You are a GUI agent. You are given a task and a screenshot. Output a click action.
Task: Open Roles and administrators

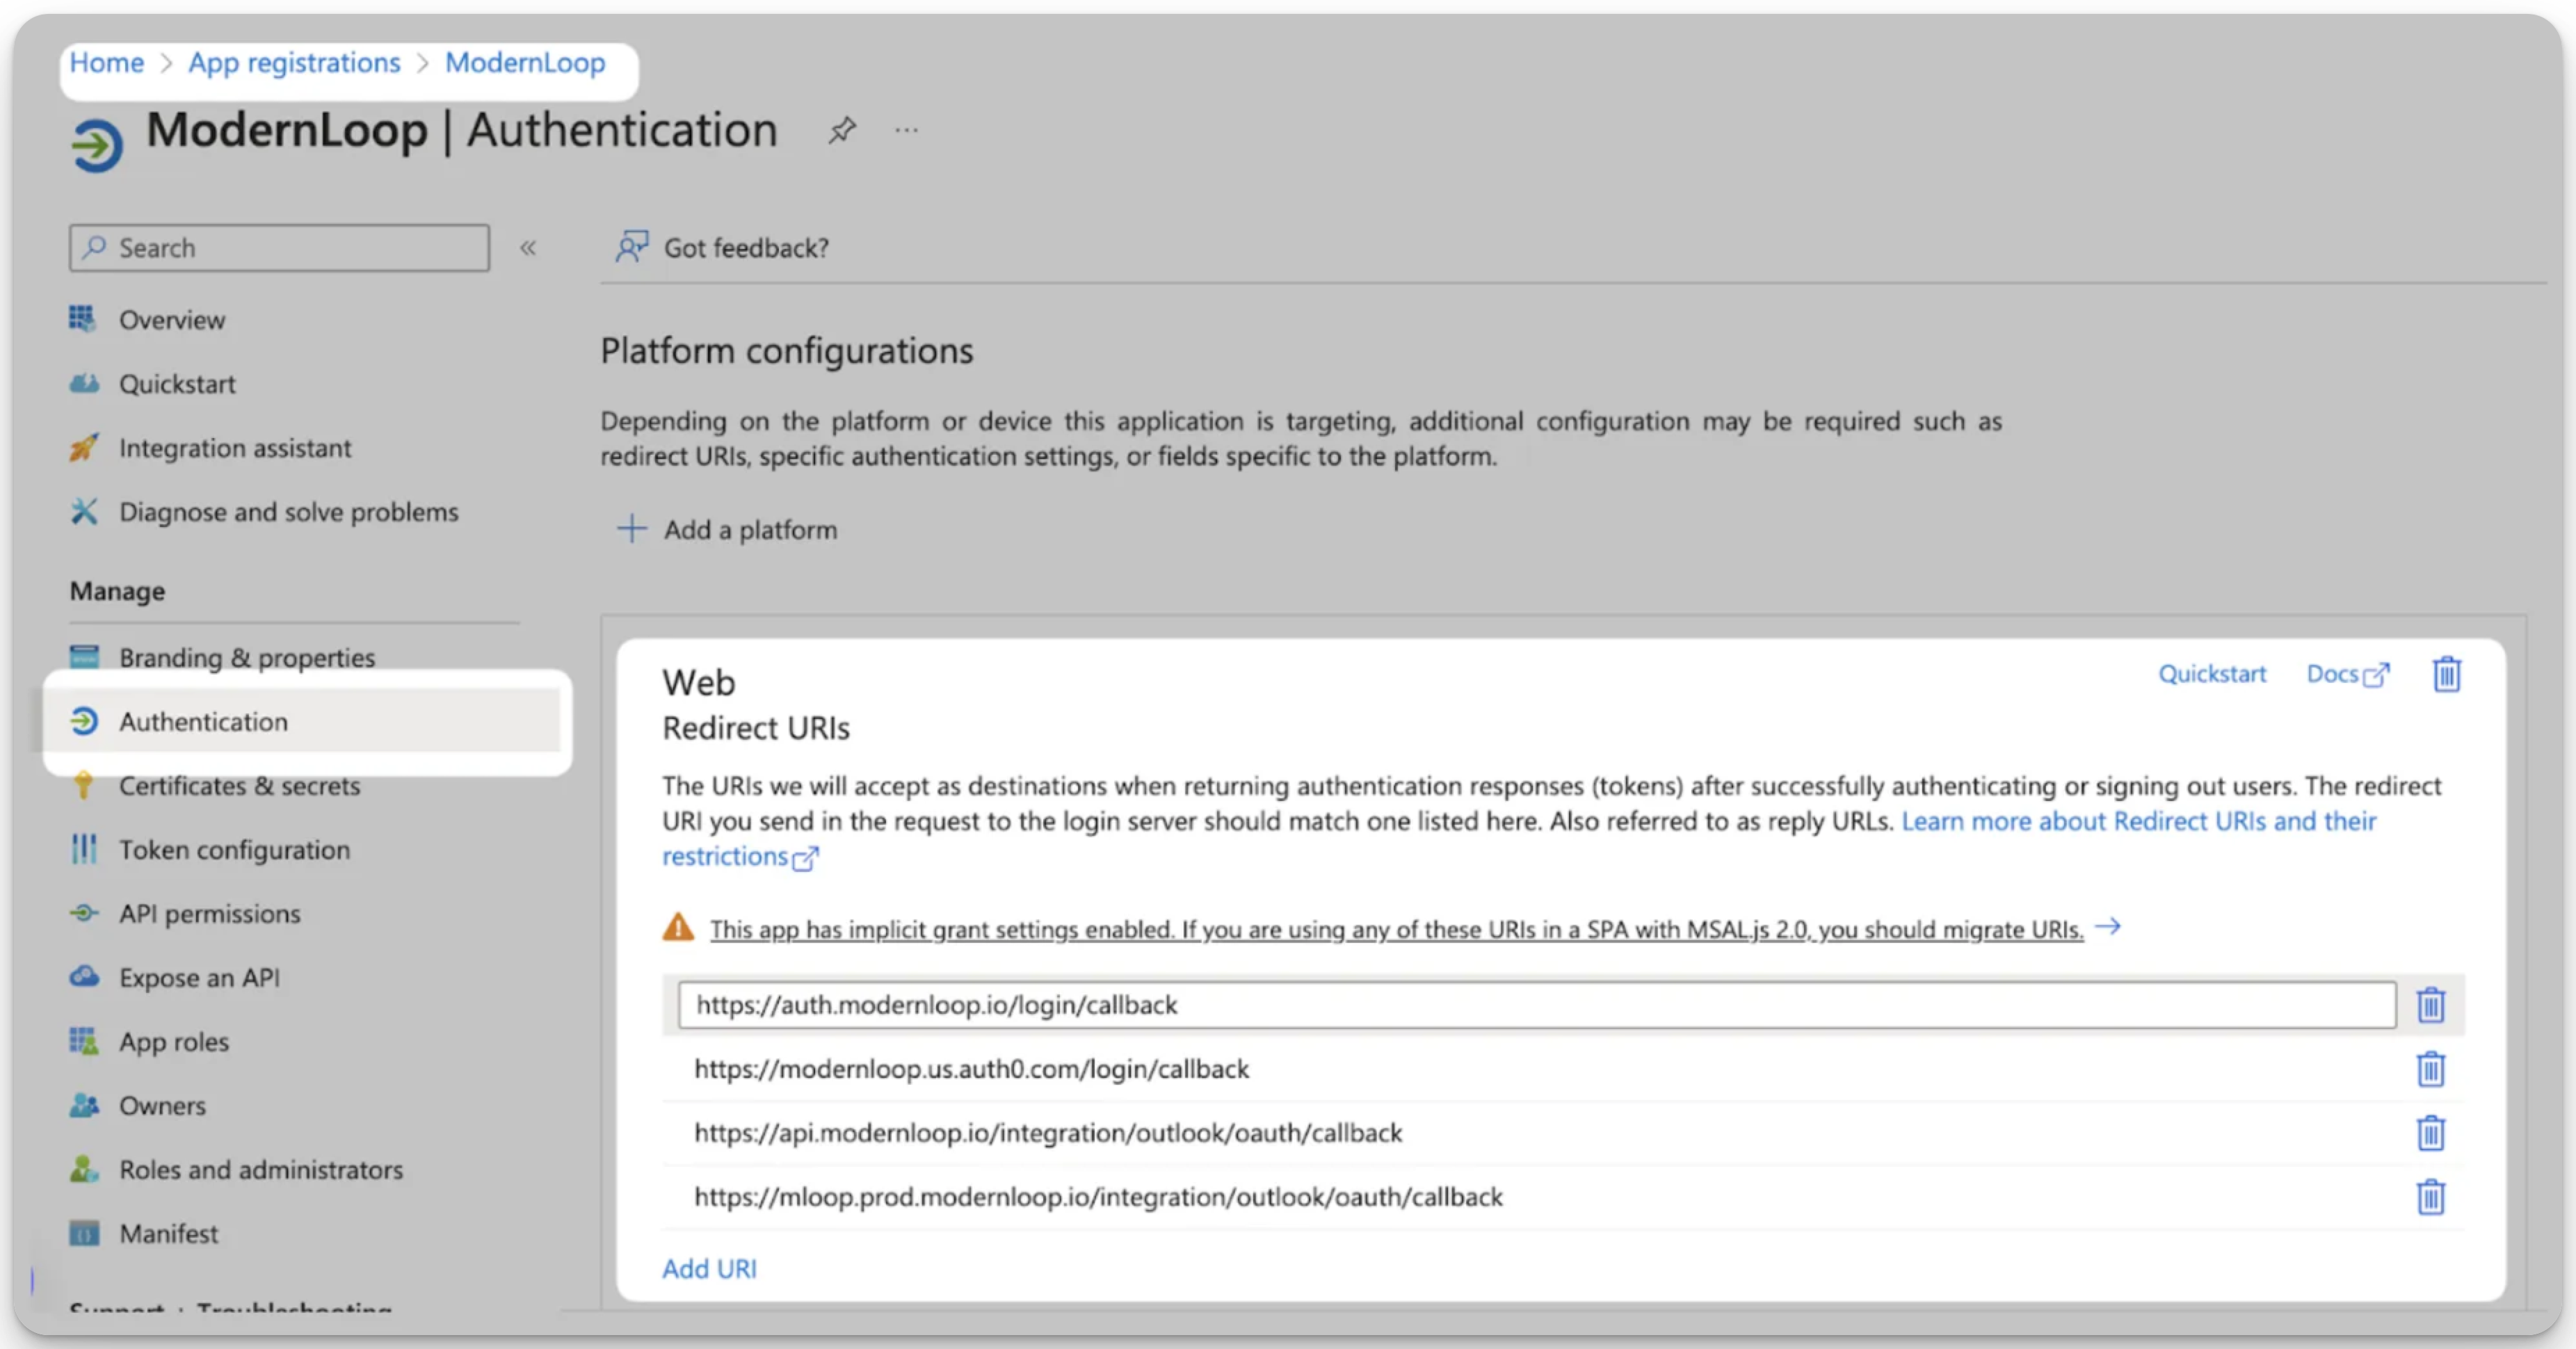pyautogui.click(x=261, y=1170)
